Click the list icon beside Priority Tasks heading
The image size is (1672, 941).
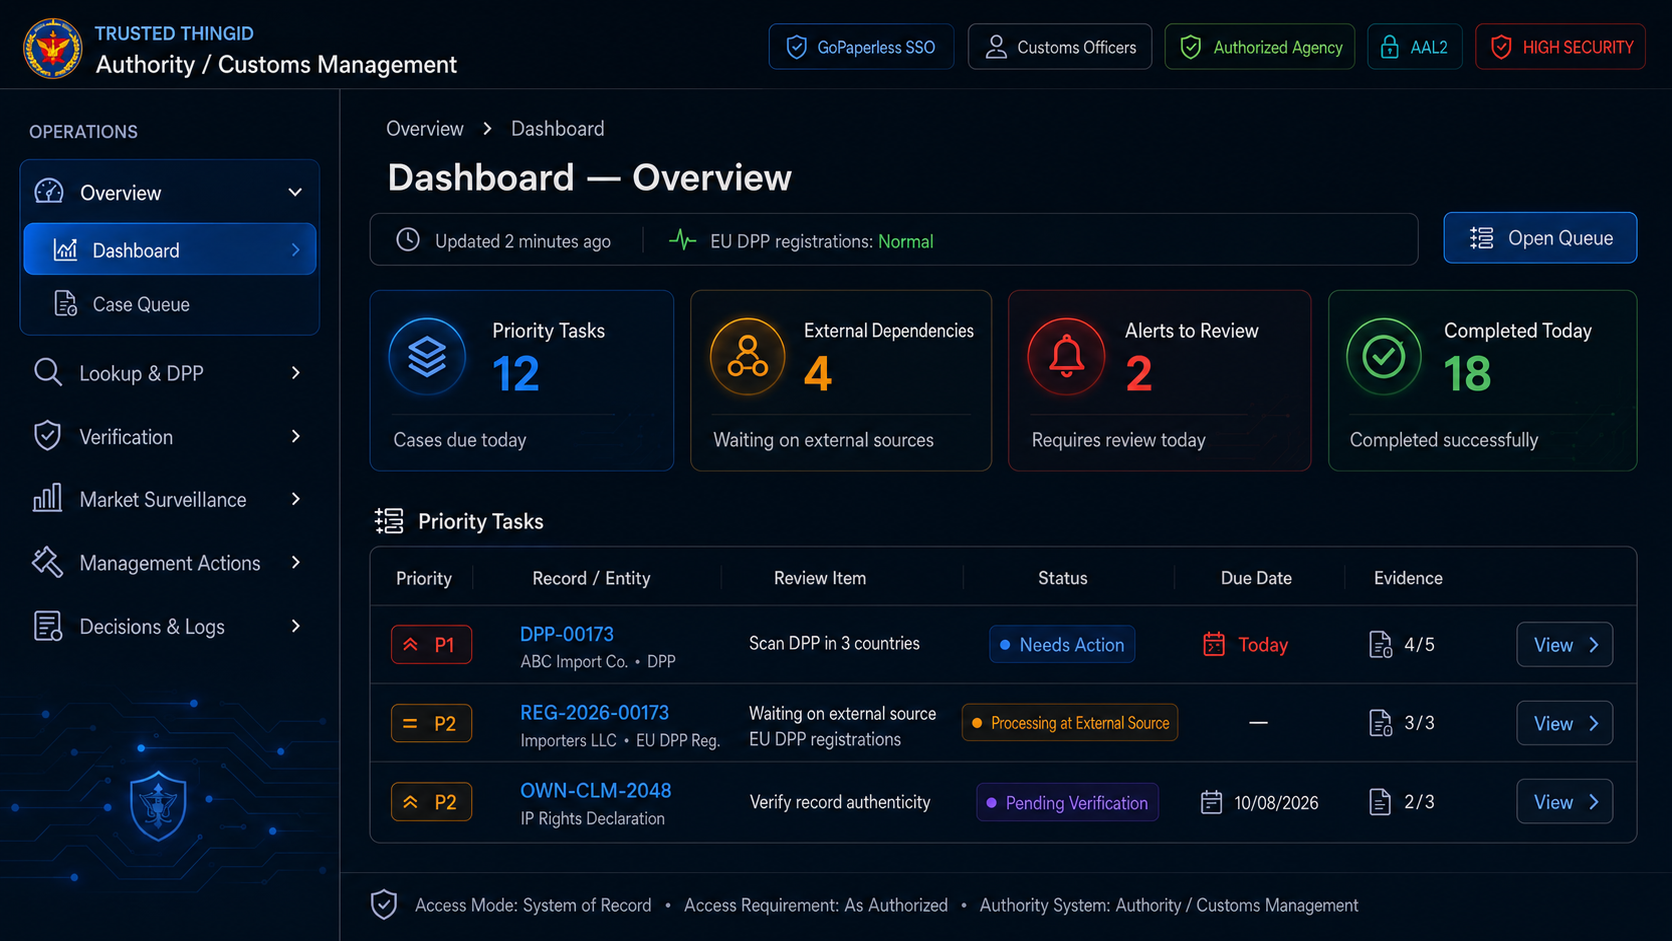[389, 521]
